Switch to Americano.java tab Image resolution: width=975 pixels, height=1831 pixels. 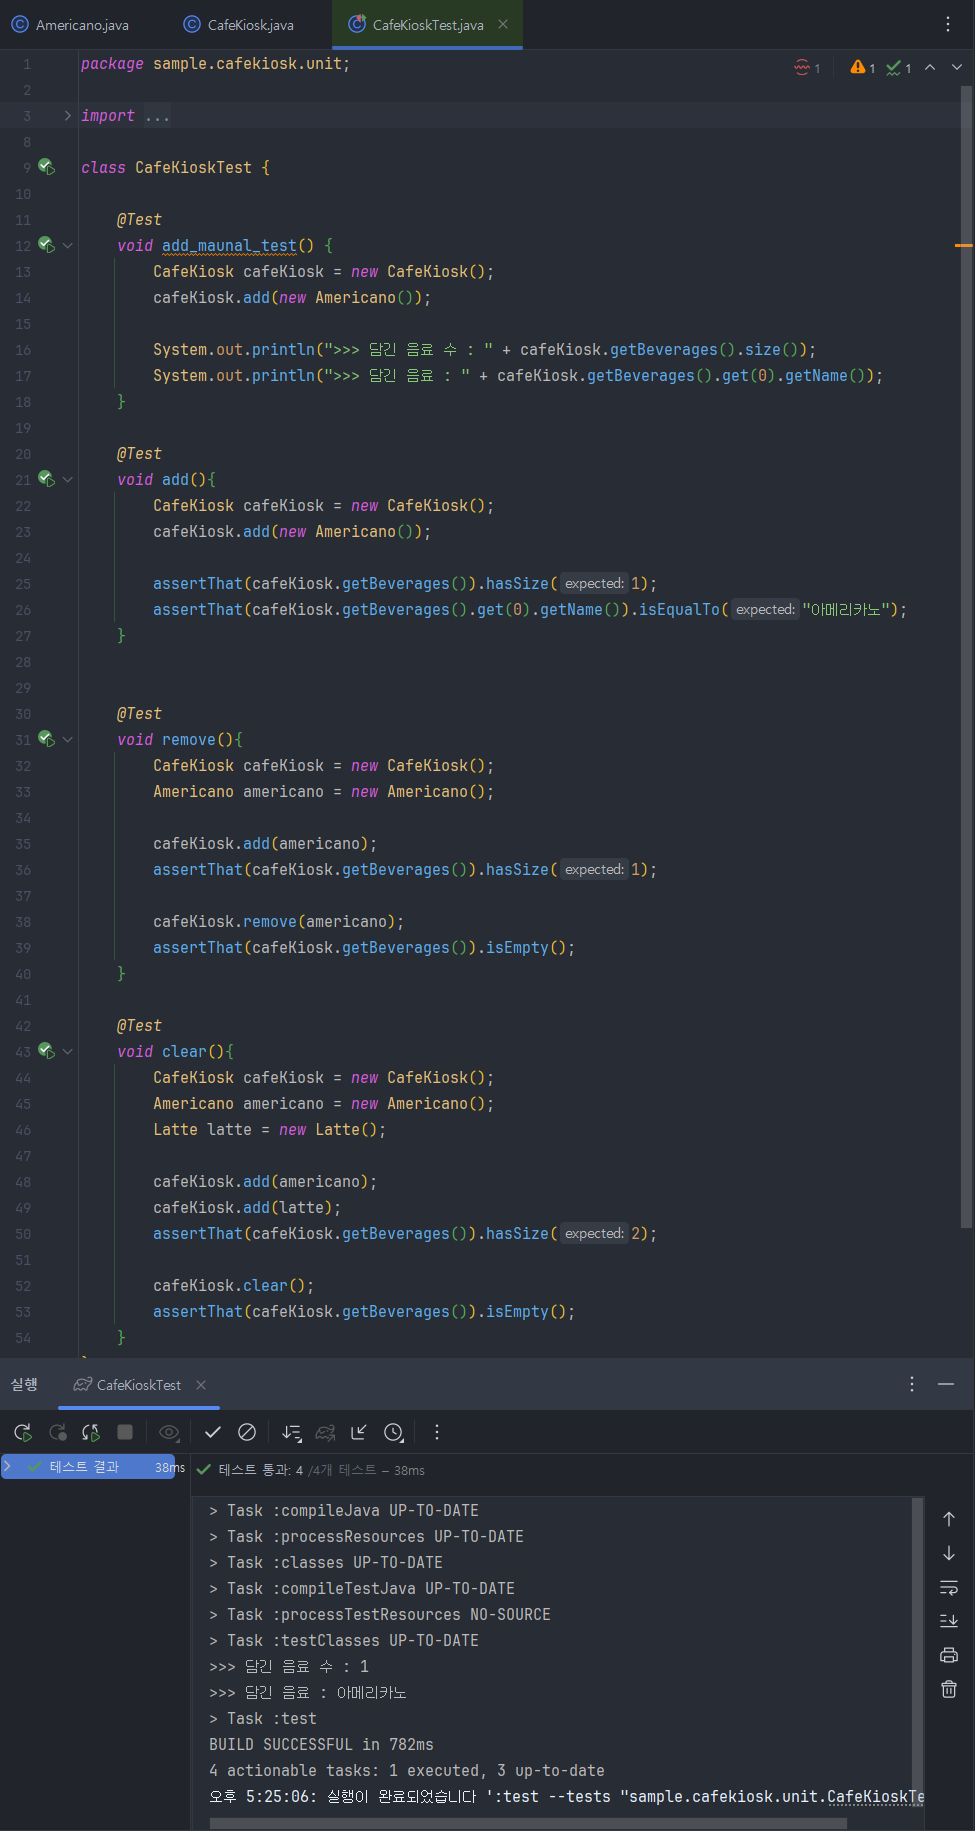click(x=70, y=25)
